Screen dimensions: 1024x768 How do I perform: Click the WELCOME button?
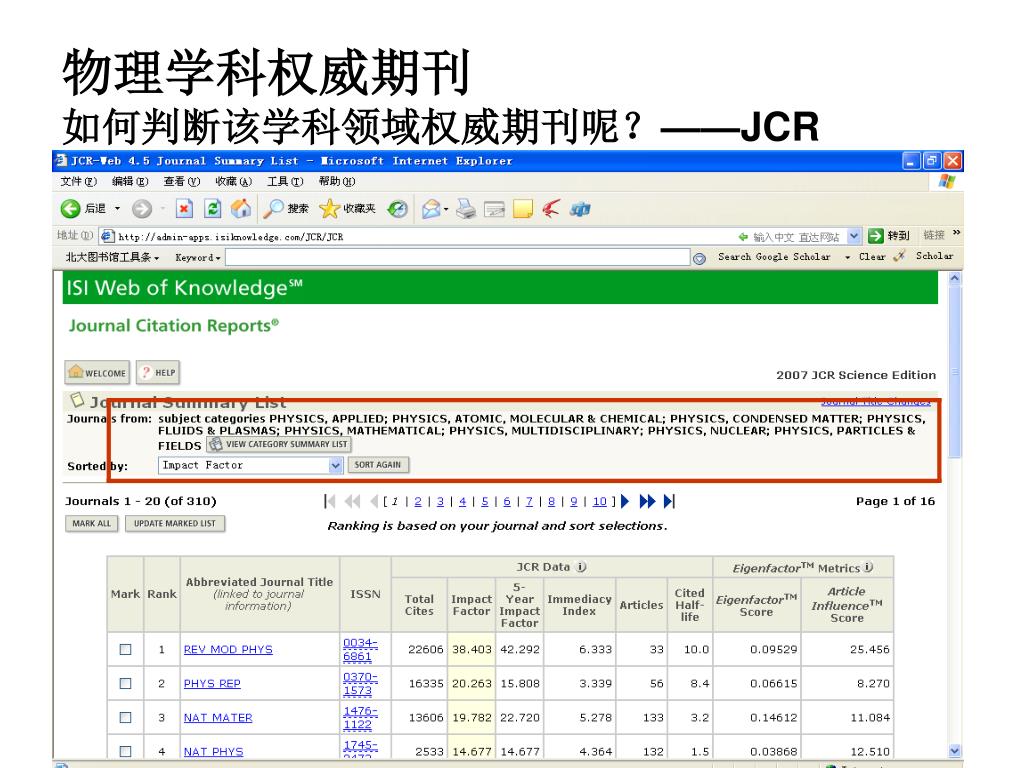(97, 372)
